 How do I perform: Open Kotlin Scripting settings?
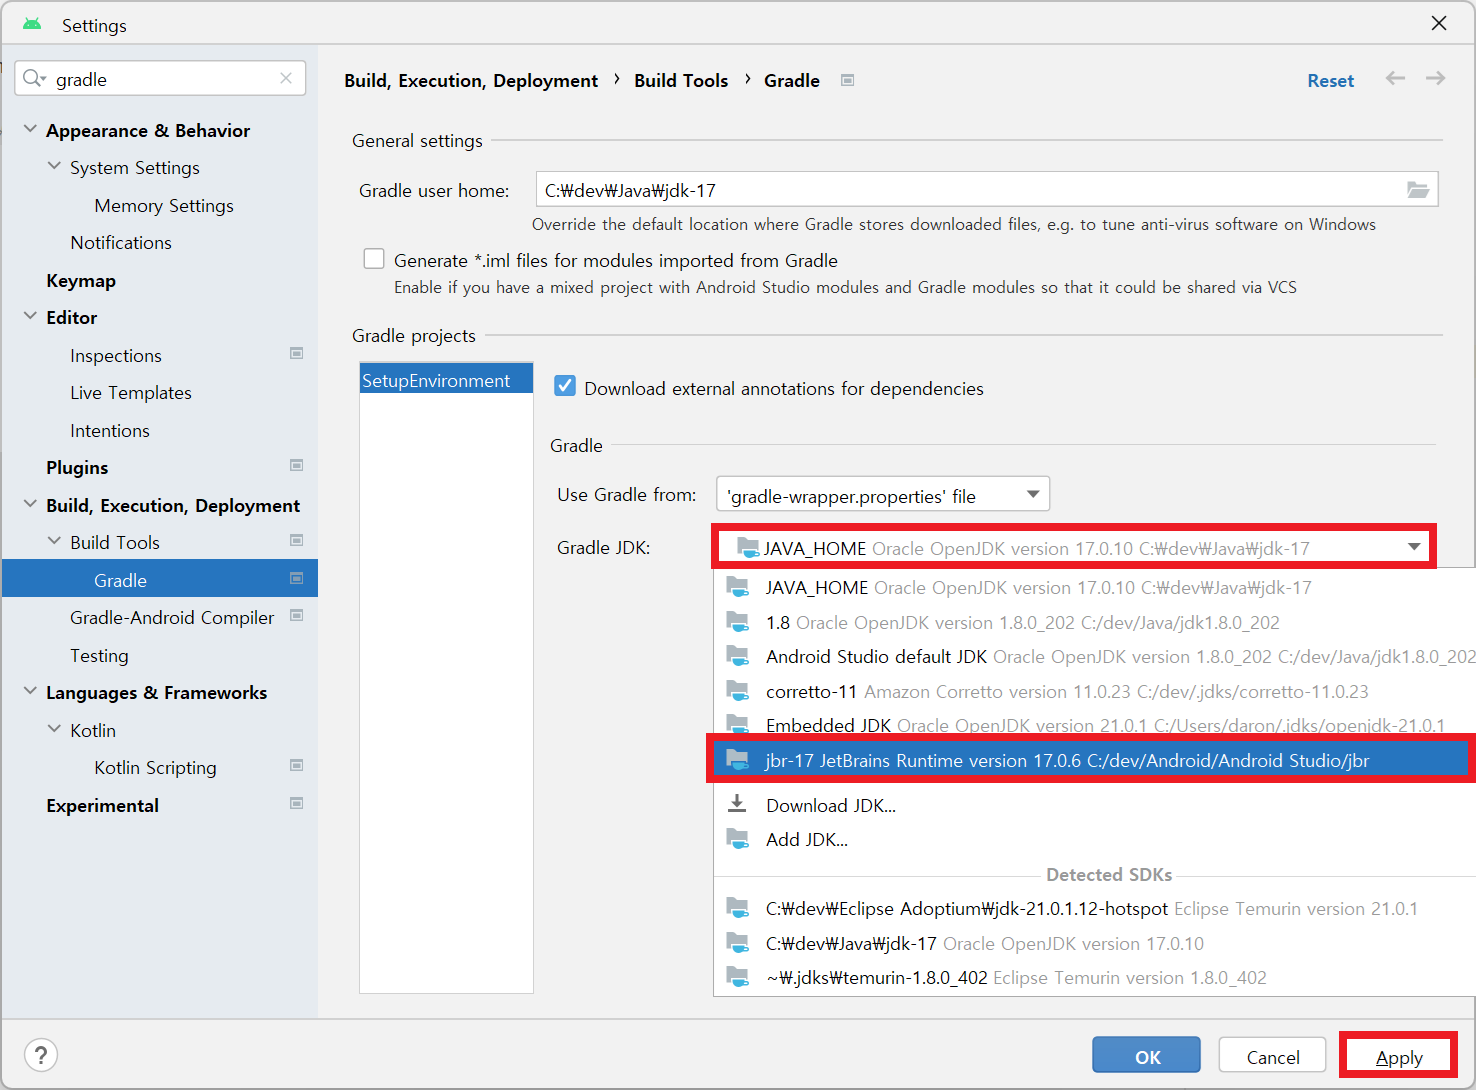155,767
